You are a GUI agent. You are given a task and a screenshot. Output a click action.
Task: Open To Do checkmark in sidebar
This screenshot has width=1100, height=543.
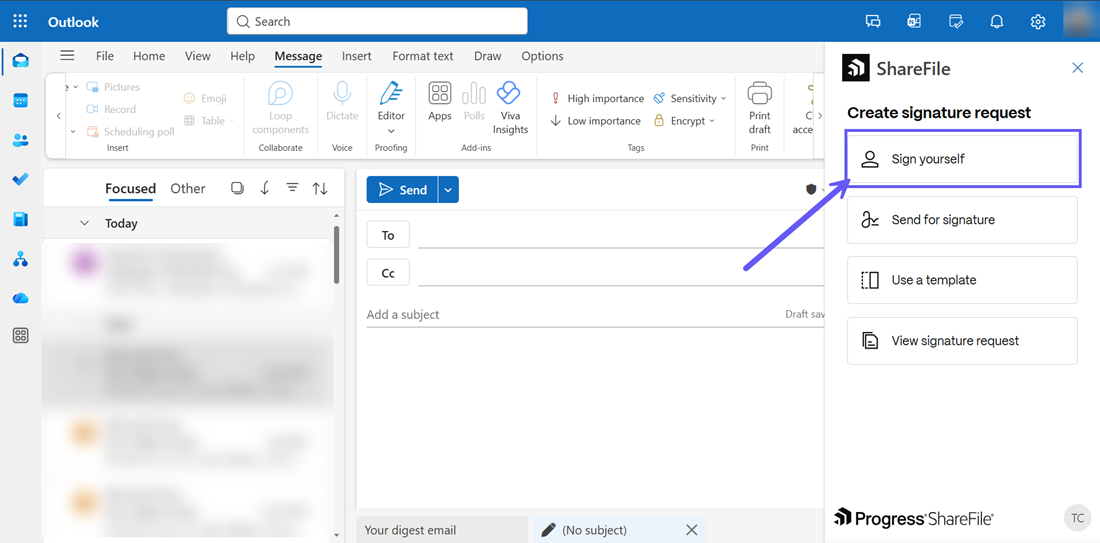pos(20,180)
